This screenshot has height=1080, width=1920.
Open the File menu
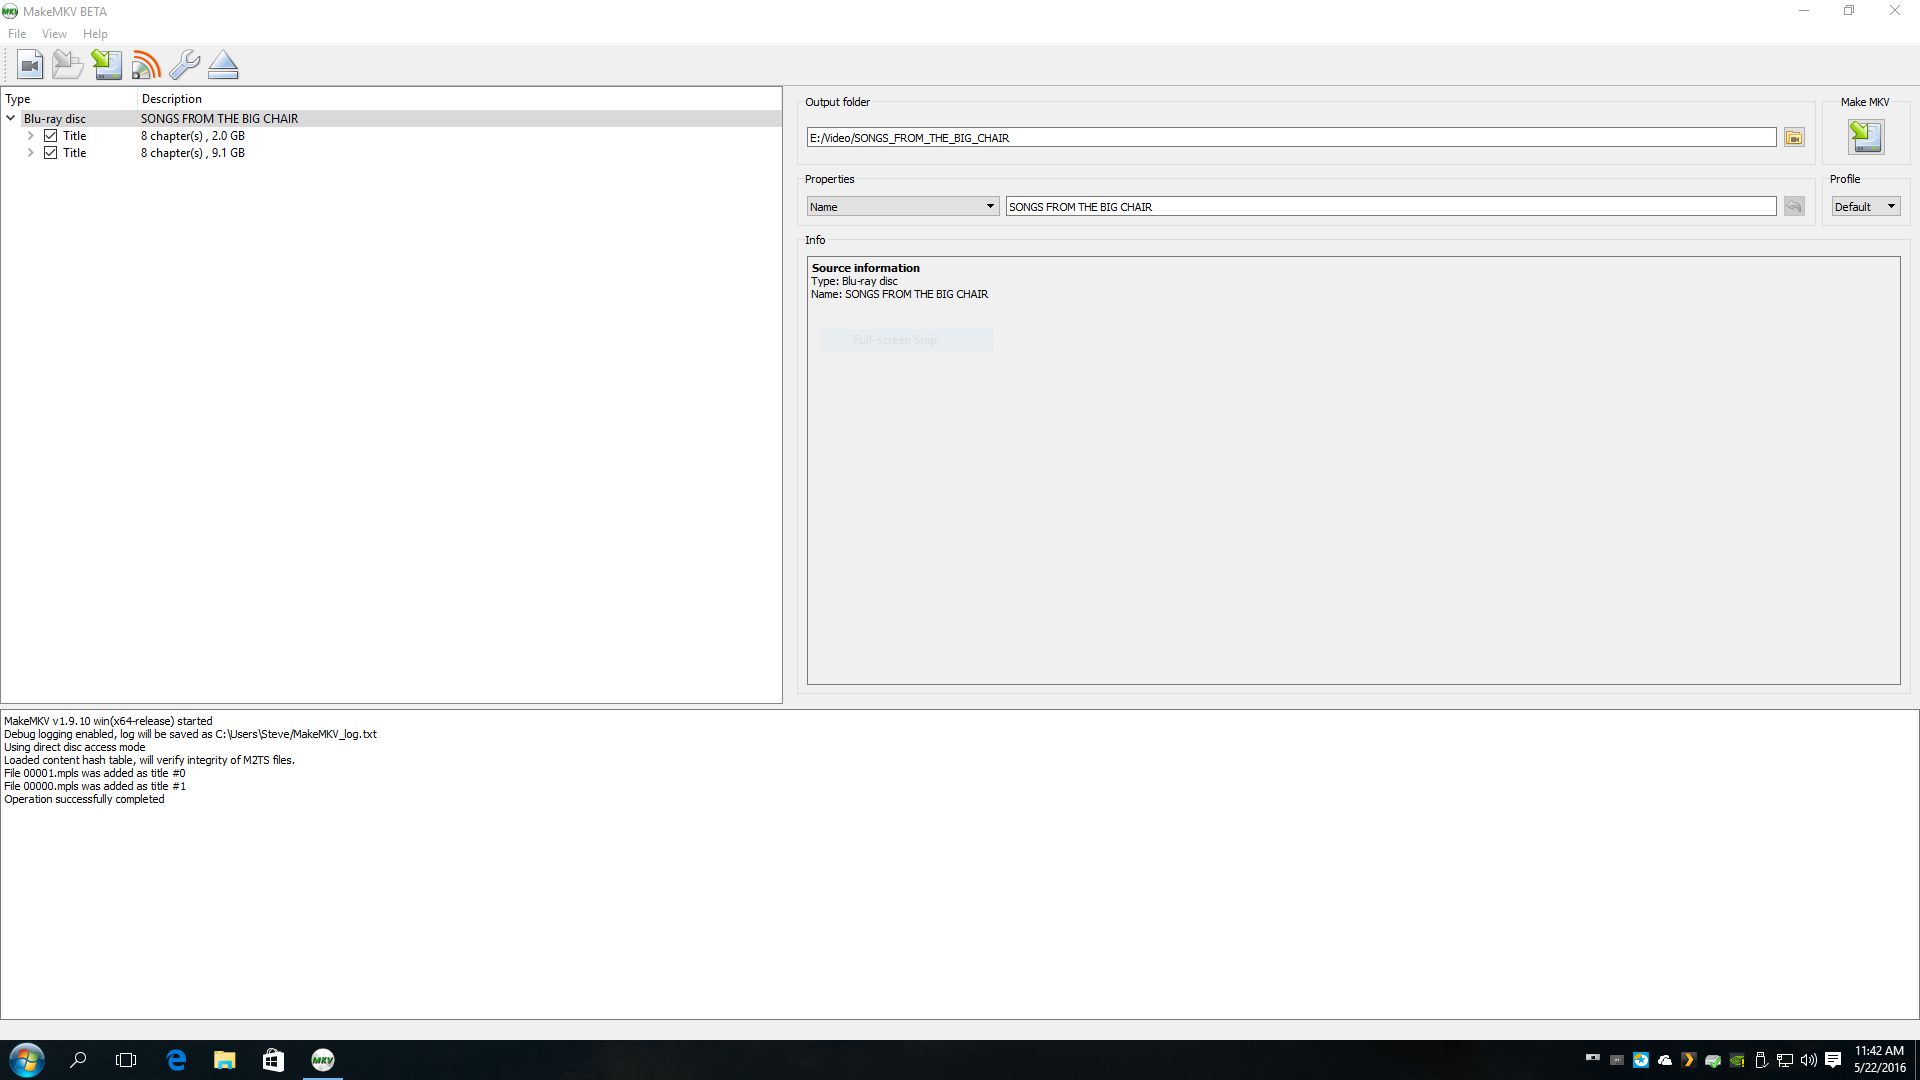(x=17, y=34)
